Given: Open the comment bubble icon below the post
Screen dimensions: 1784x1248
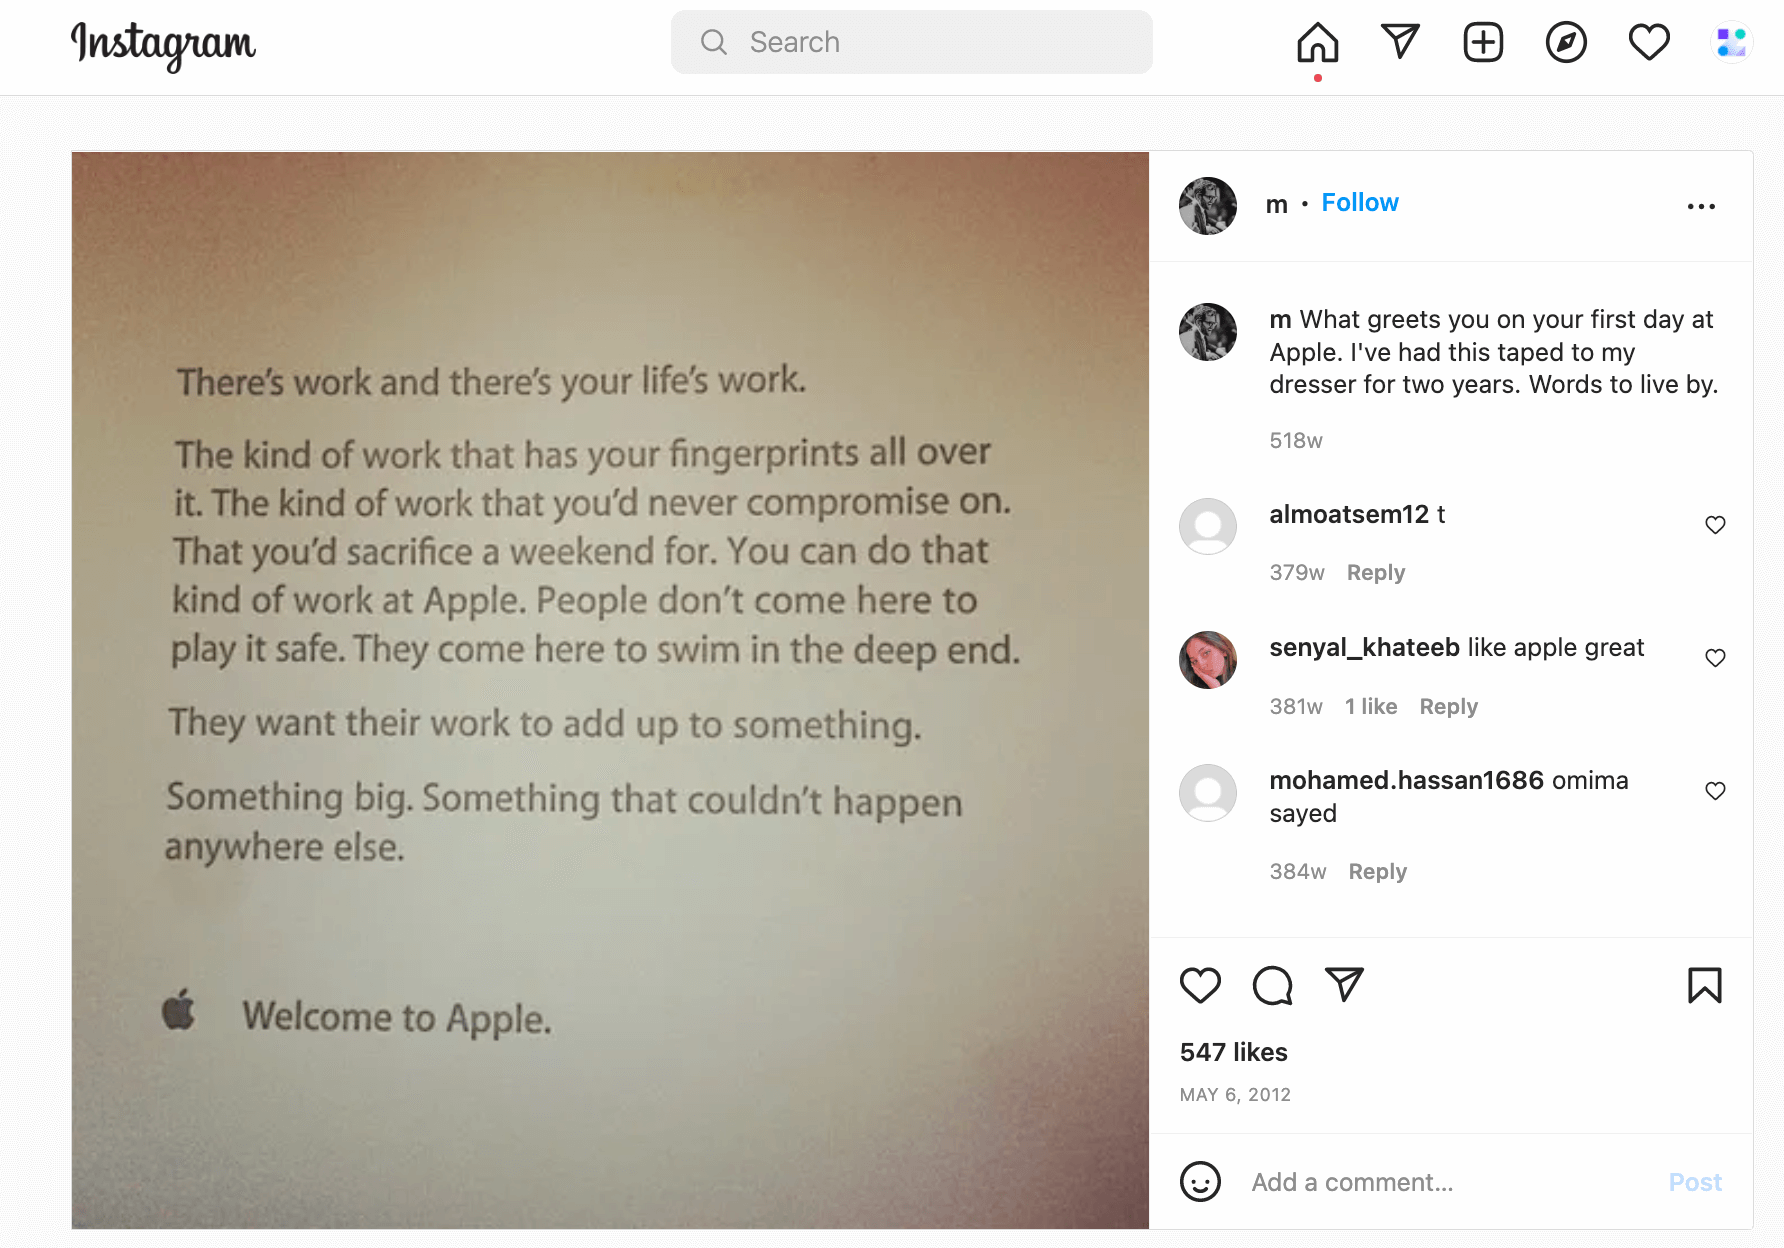Looking at the screenshot, I should point(1272,986).
